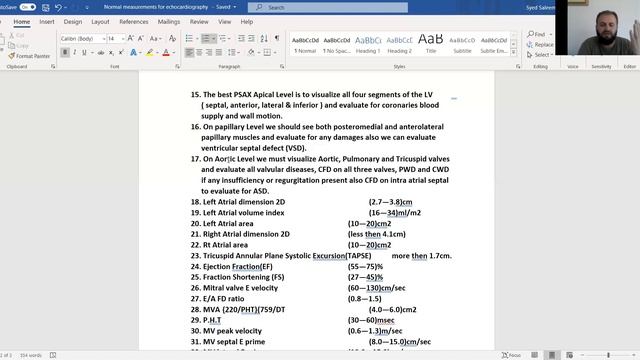Open Line and Paragraph Spacing options
Viewport: 640px width, 360px height.
tap(233, 52)
